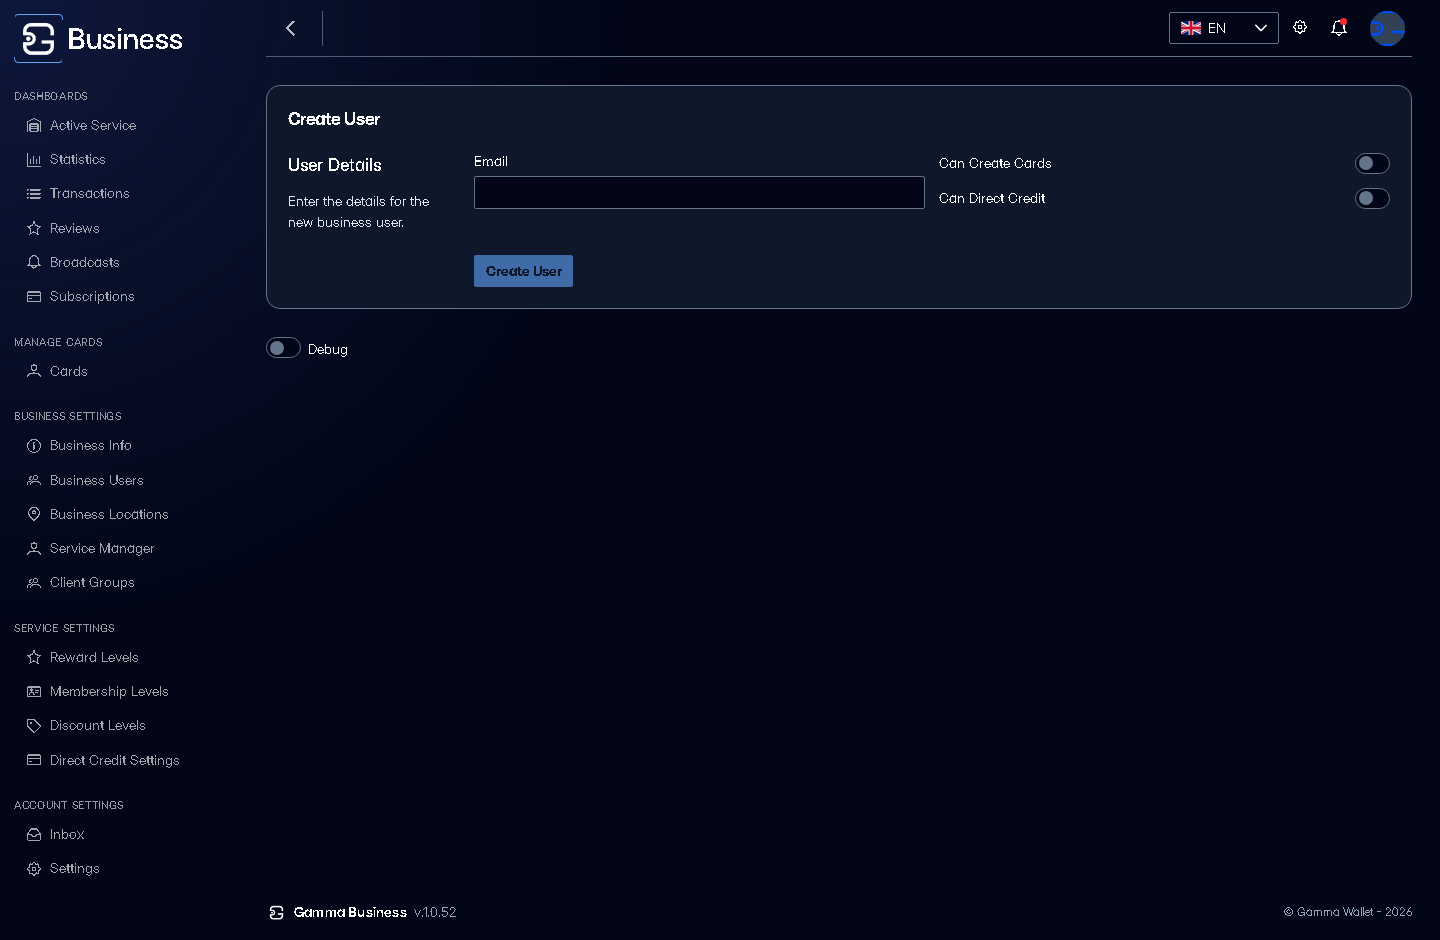
Task: Open the EN language dropdown
Action: 1224,28
